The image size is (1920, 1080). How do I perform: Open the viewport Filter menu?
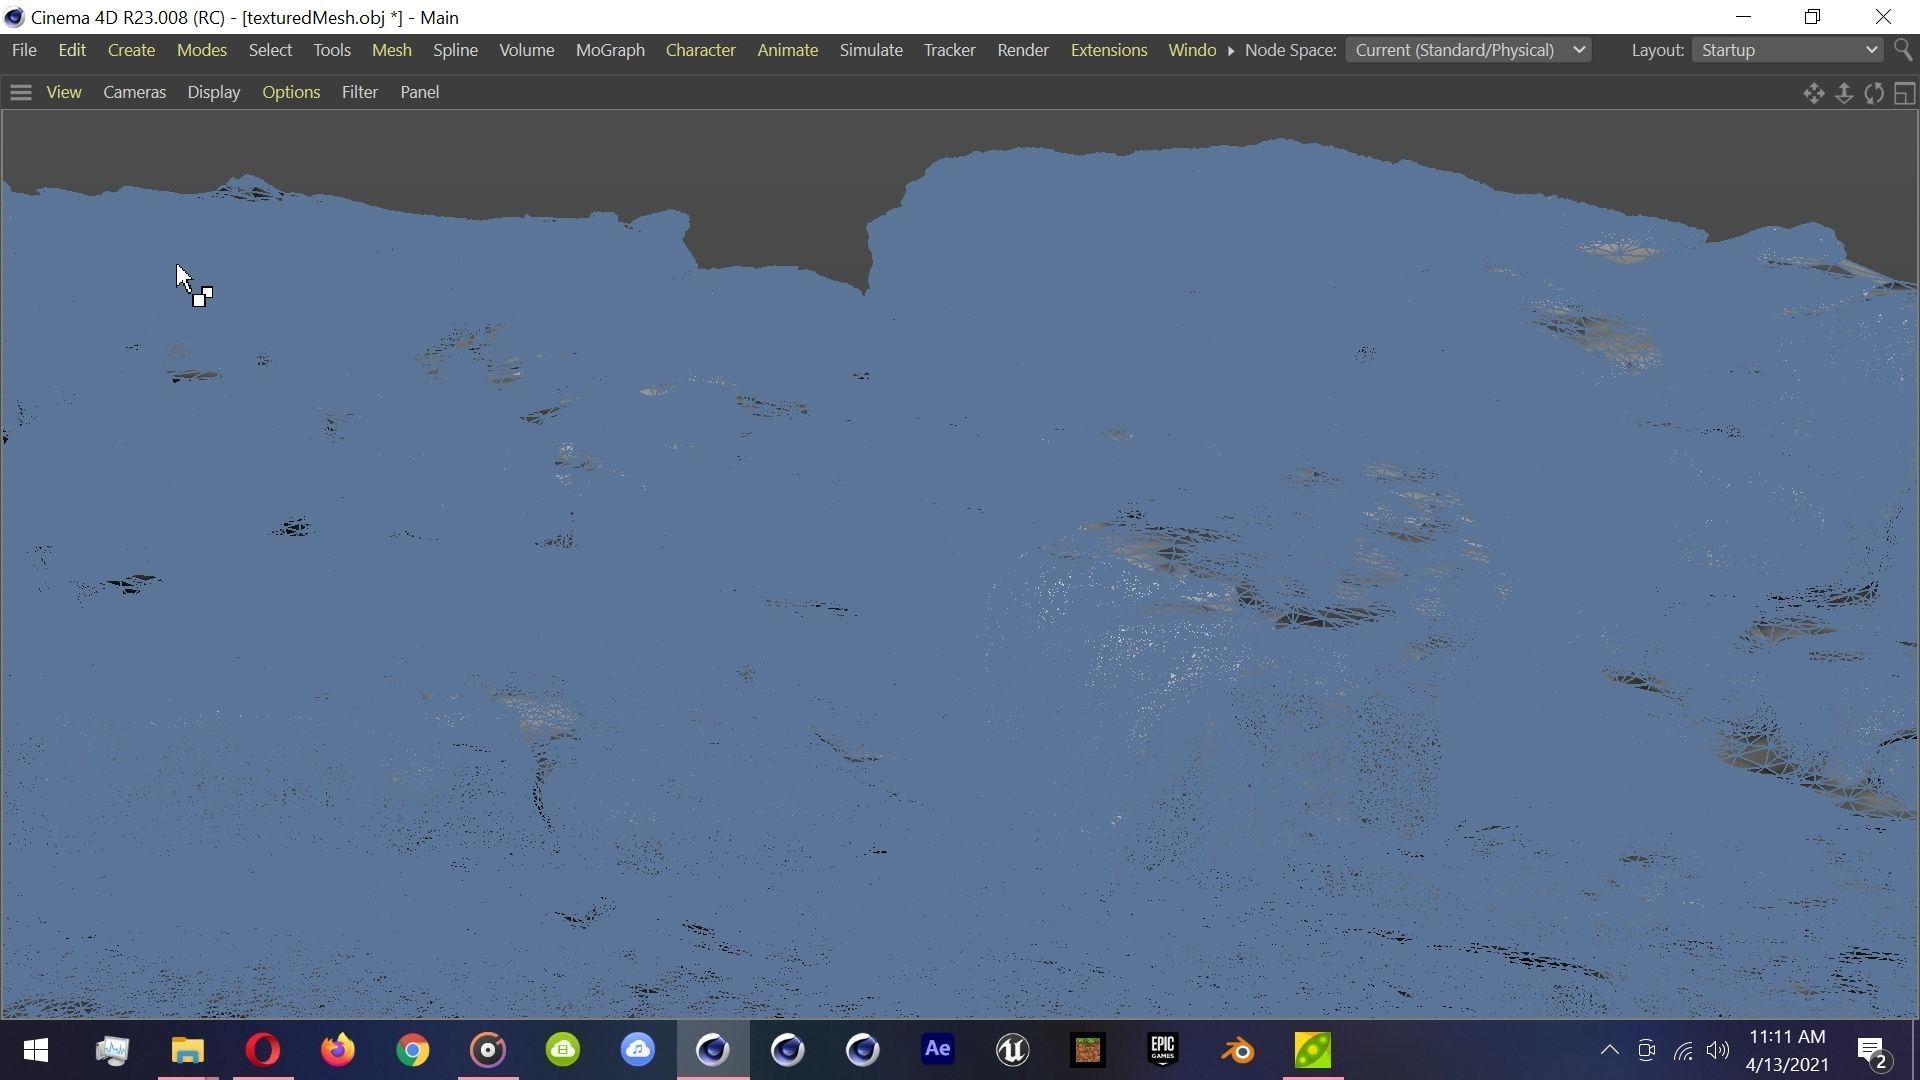[359, 92]
